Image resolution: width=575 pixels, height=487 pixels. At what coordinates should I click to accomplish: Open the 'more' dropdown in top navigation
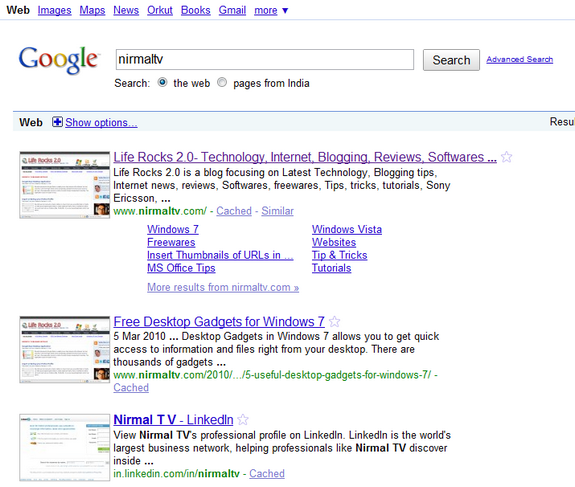271,10
